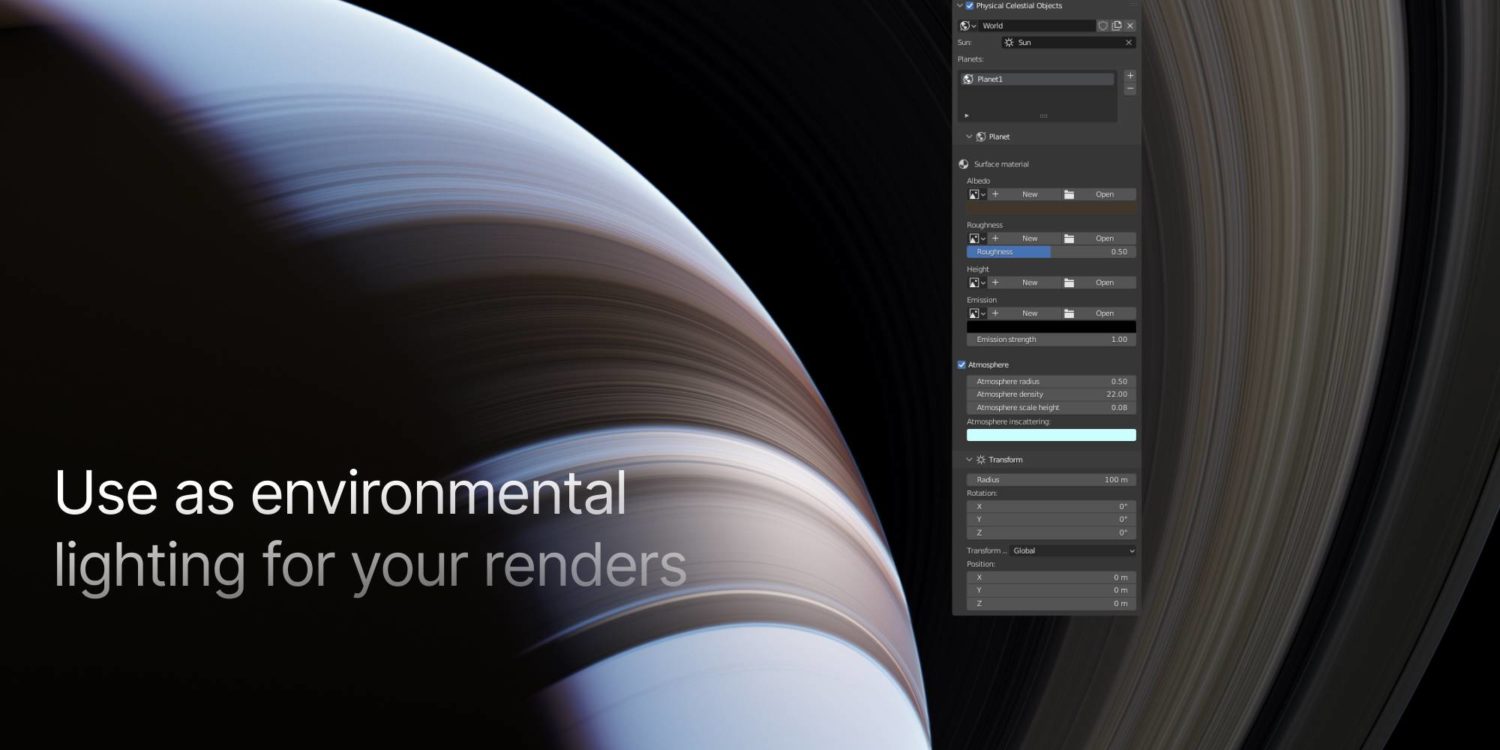This screenshot has height=750, width=1500.
Task: Pick the Atmosphere inscattering color
Action: (x=1051, y=435)
